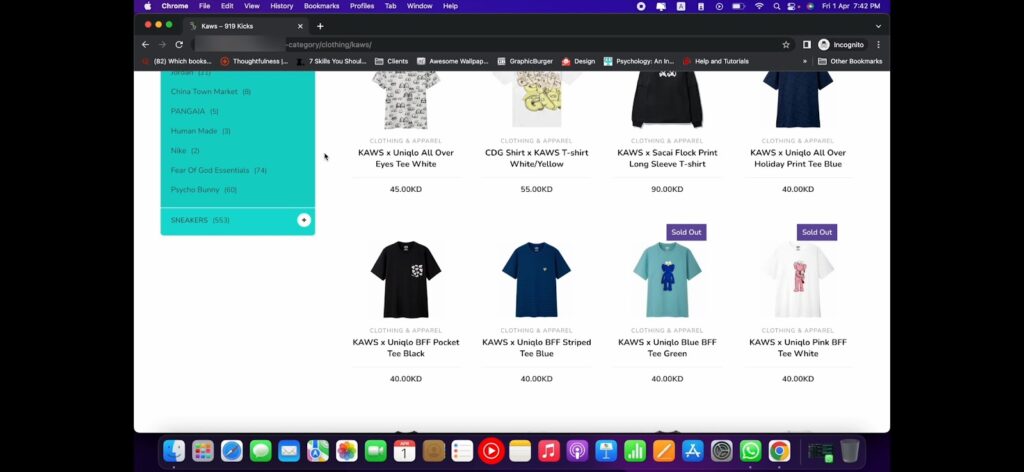This screenshot has height=472, width=1024.
Task: Open the Awesome Wallpapers bookmark
Action: click(x=453, y=61)
